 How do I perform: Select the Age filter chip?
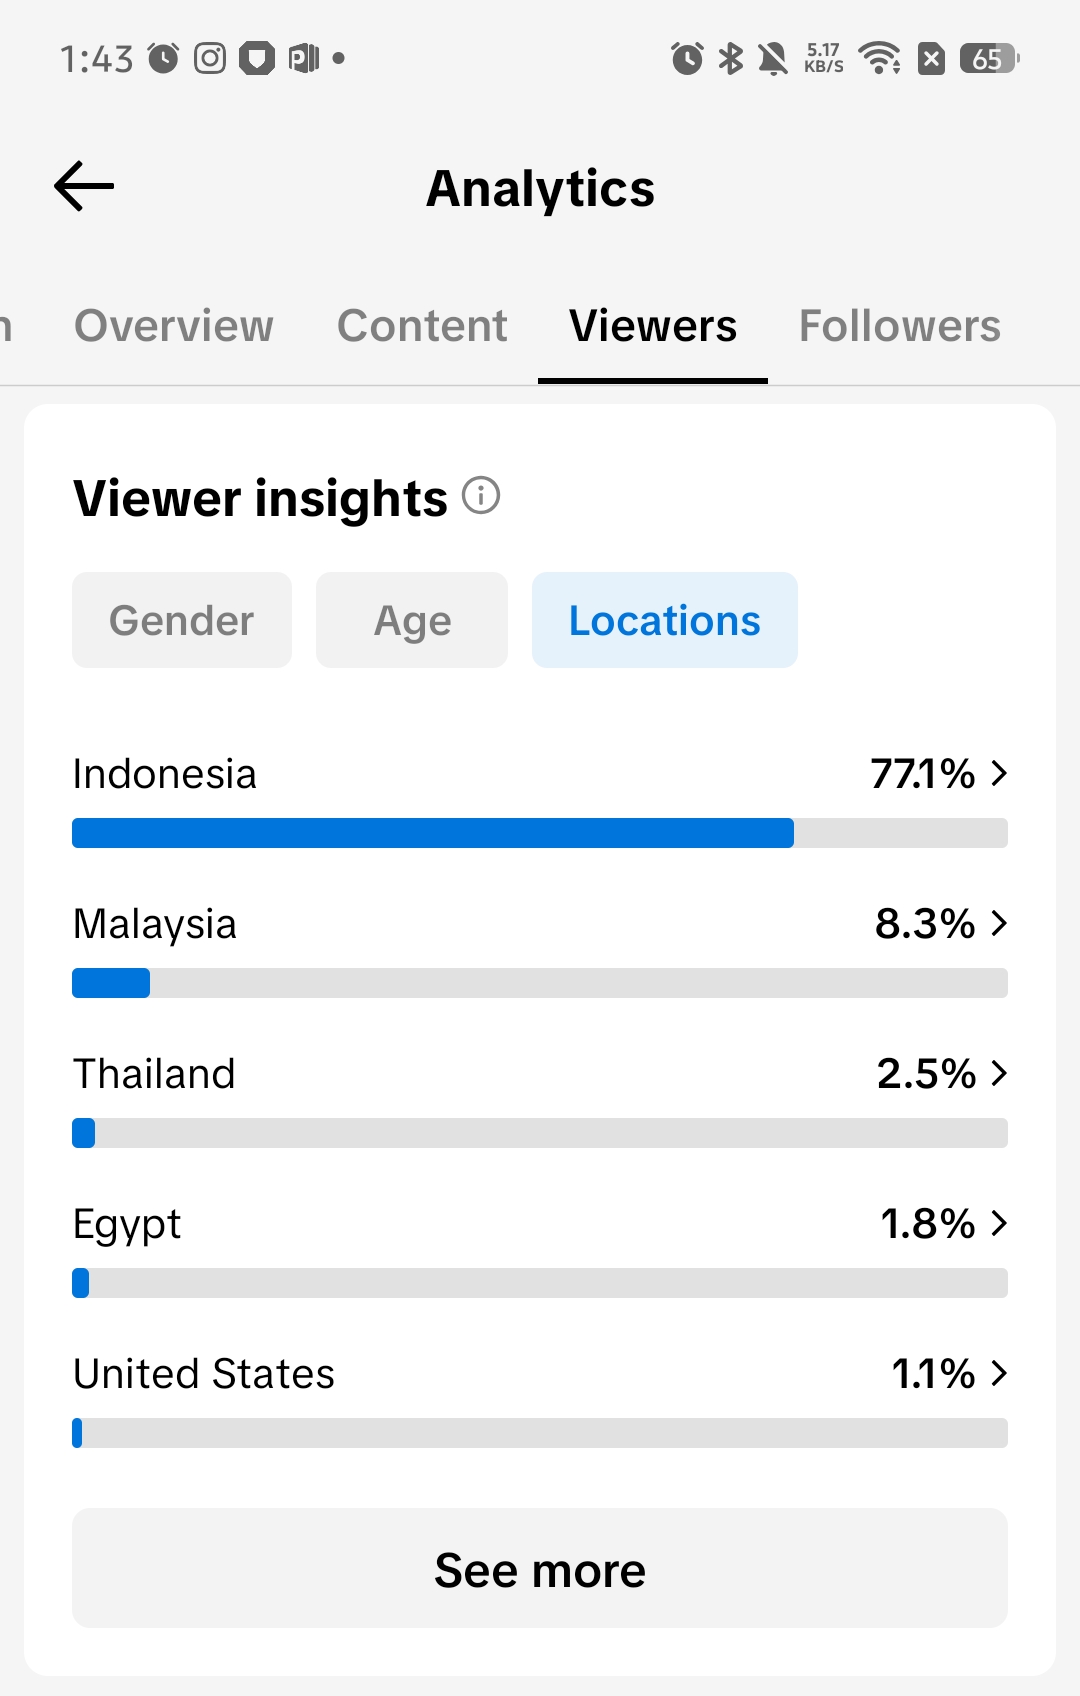click(412, 620)
